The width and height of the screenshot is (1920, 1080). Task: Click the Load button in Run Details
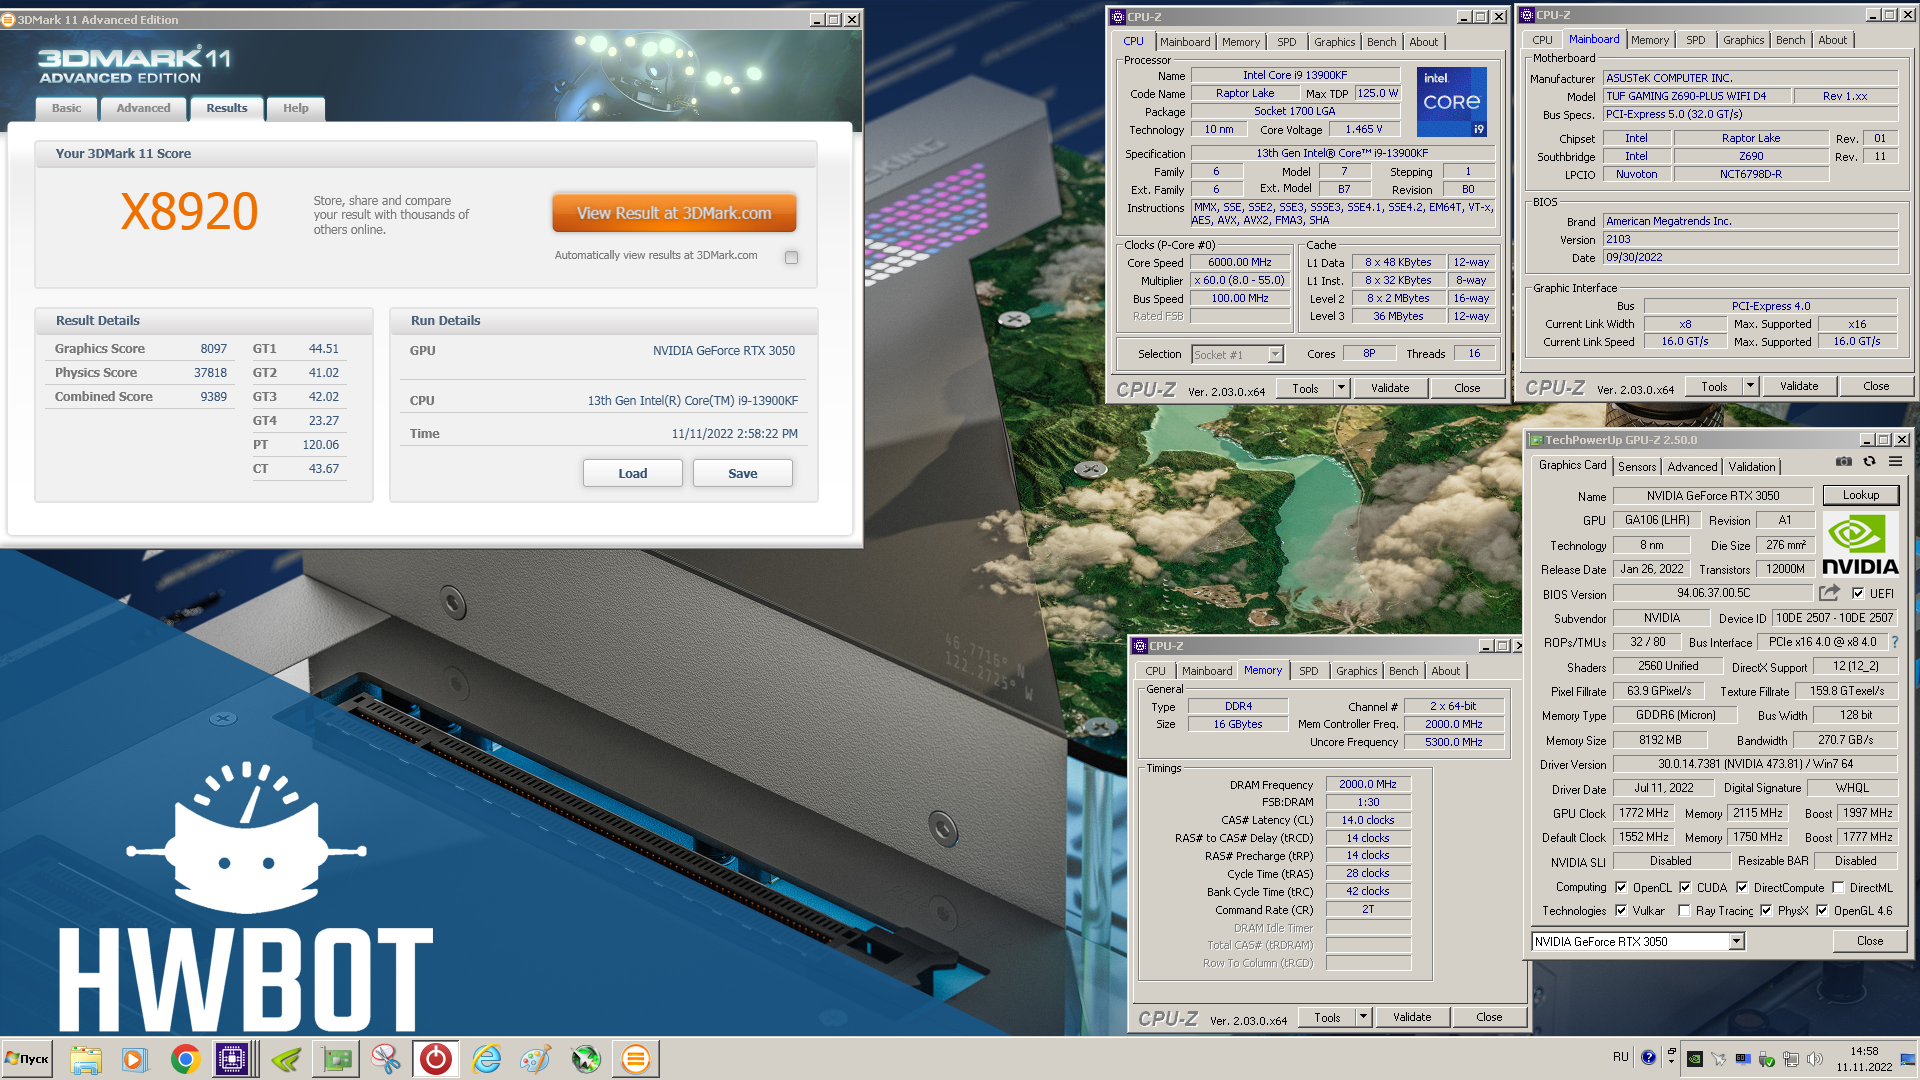[x=633, y=473]
